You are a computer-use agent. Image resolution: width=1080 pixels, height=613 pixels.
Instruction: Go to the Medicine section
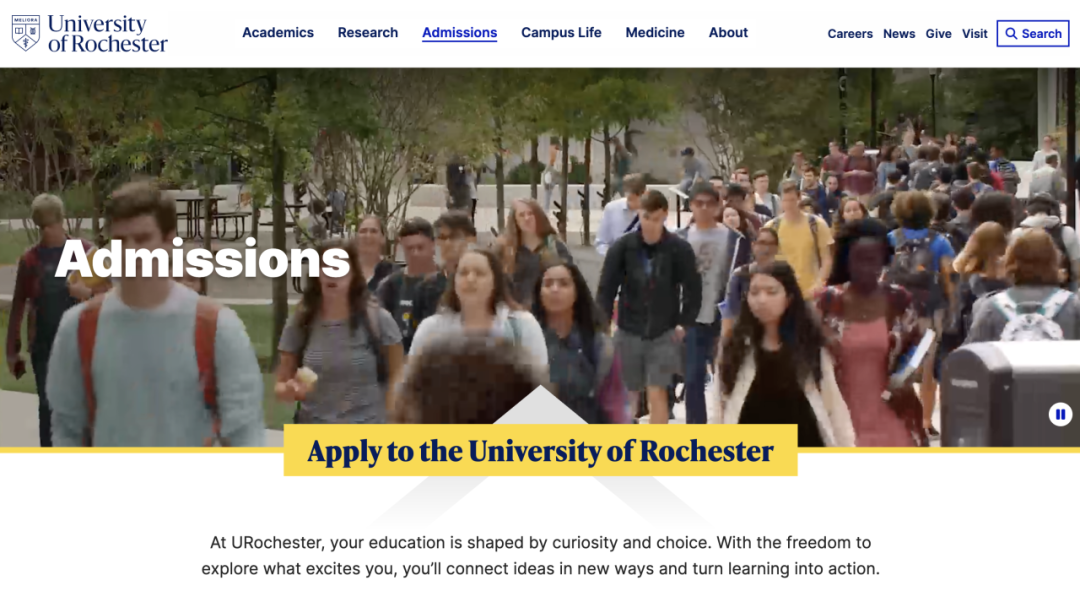[654, 32]
